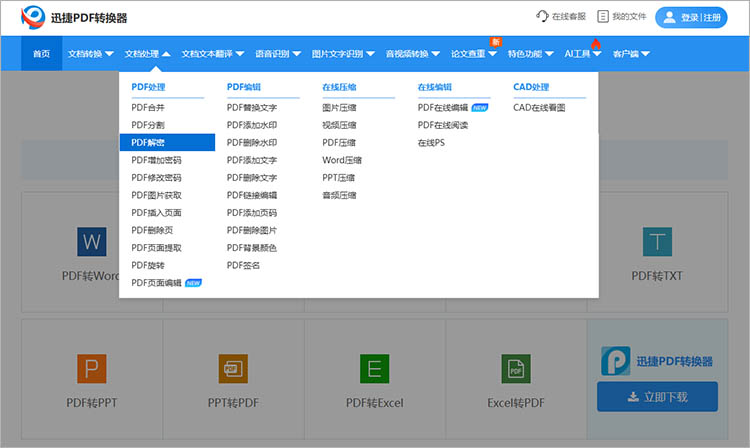Open PDF删除页 link
Screen dimensions: 750x448
pos(152,230)
